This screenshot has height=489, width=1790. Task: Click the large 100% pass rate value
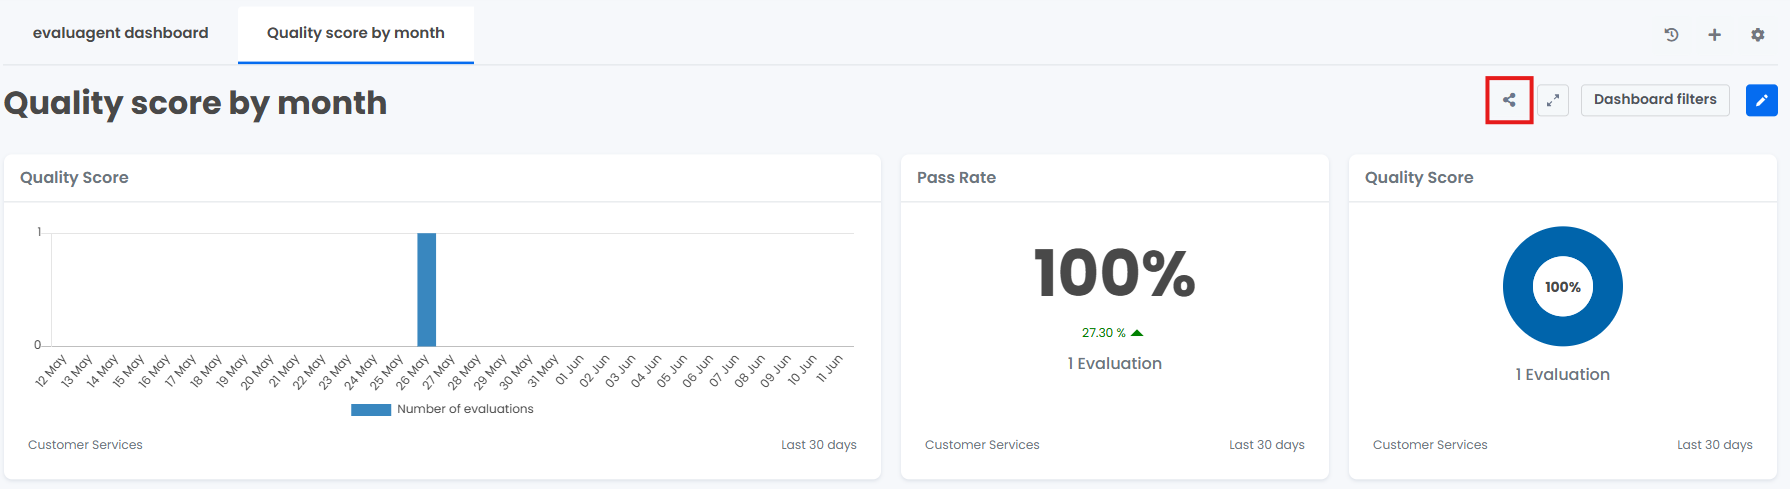click(1115, 273)
